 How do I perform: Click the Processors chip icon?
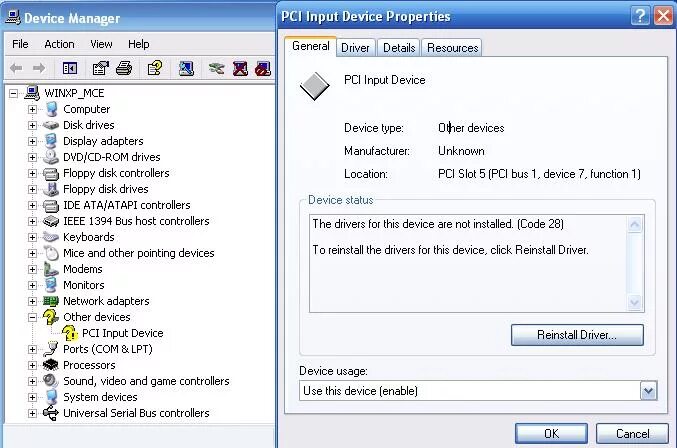pos(51,365)
